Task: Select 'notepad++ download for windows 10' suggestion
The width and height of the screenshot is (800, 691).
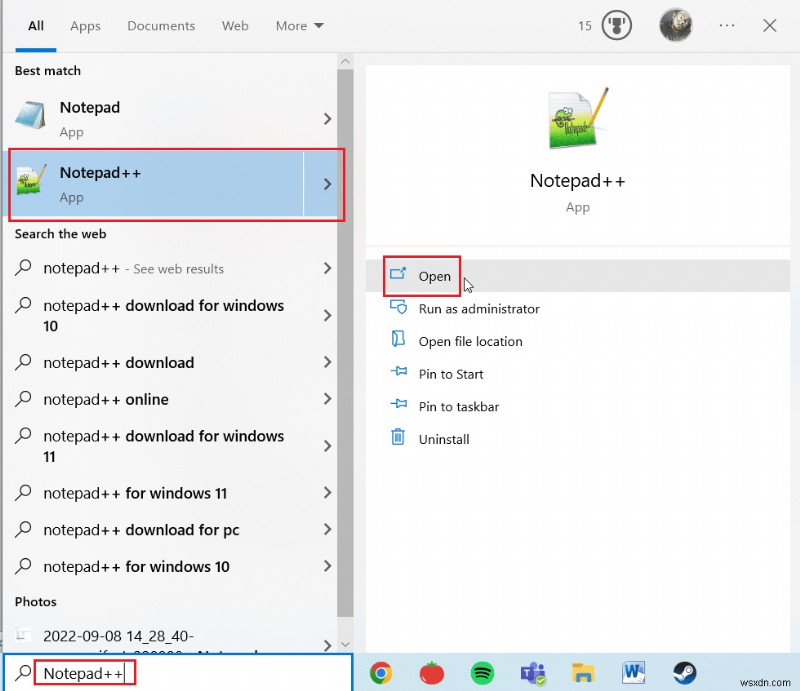Action: point(163,315)
